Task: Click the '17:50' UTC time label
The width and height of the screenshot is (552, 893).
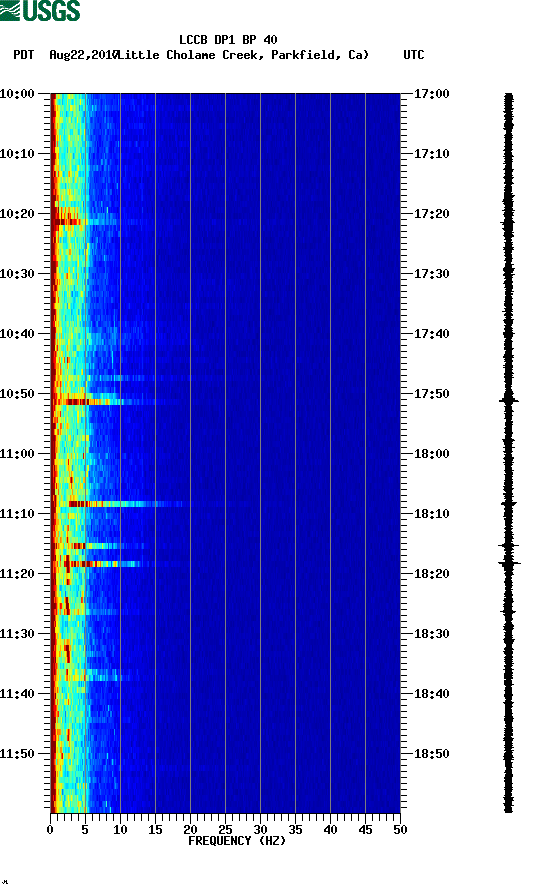Action: click(432, 394)
